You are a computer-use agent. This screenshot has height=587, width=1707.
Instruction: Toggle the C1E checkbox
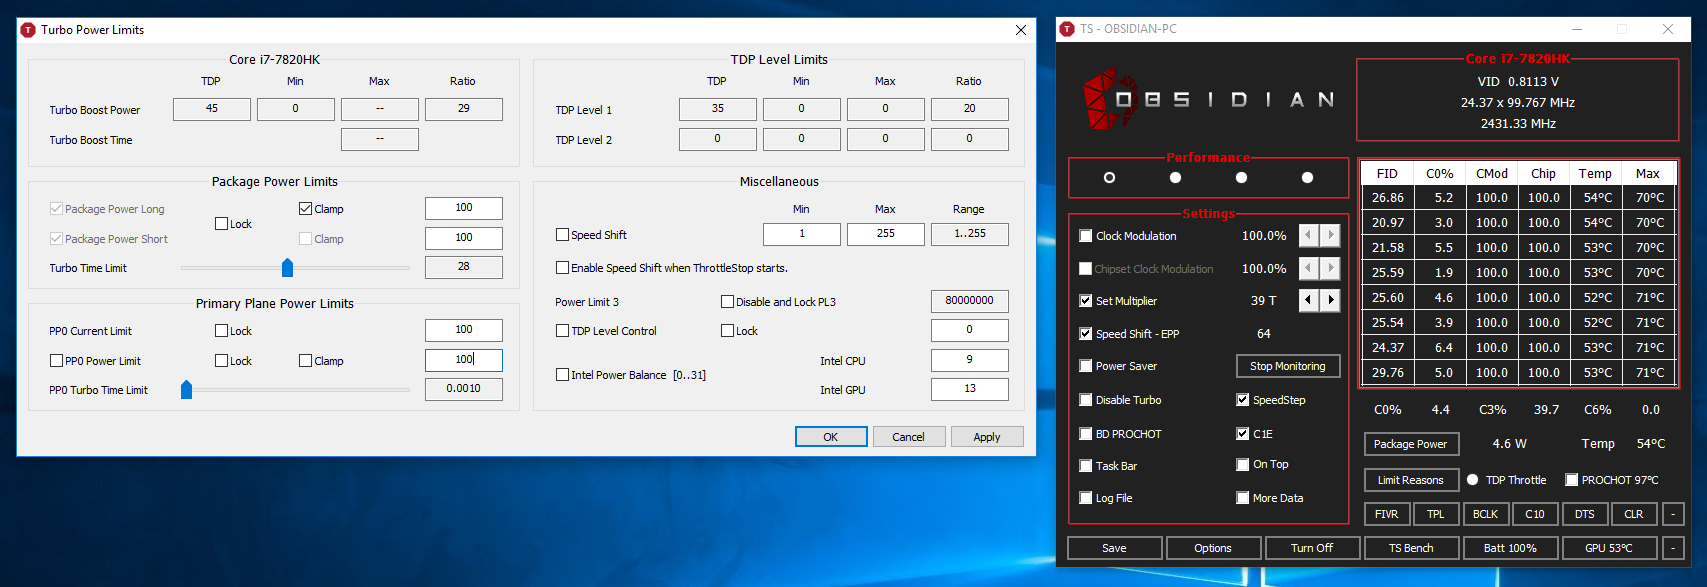[1243, 434]
